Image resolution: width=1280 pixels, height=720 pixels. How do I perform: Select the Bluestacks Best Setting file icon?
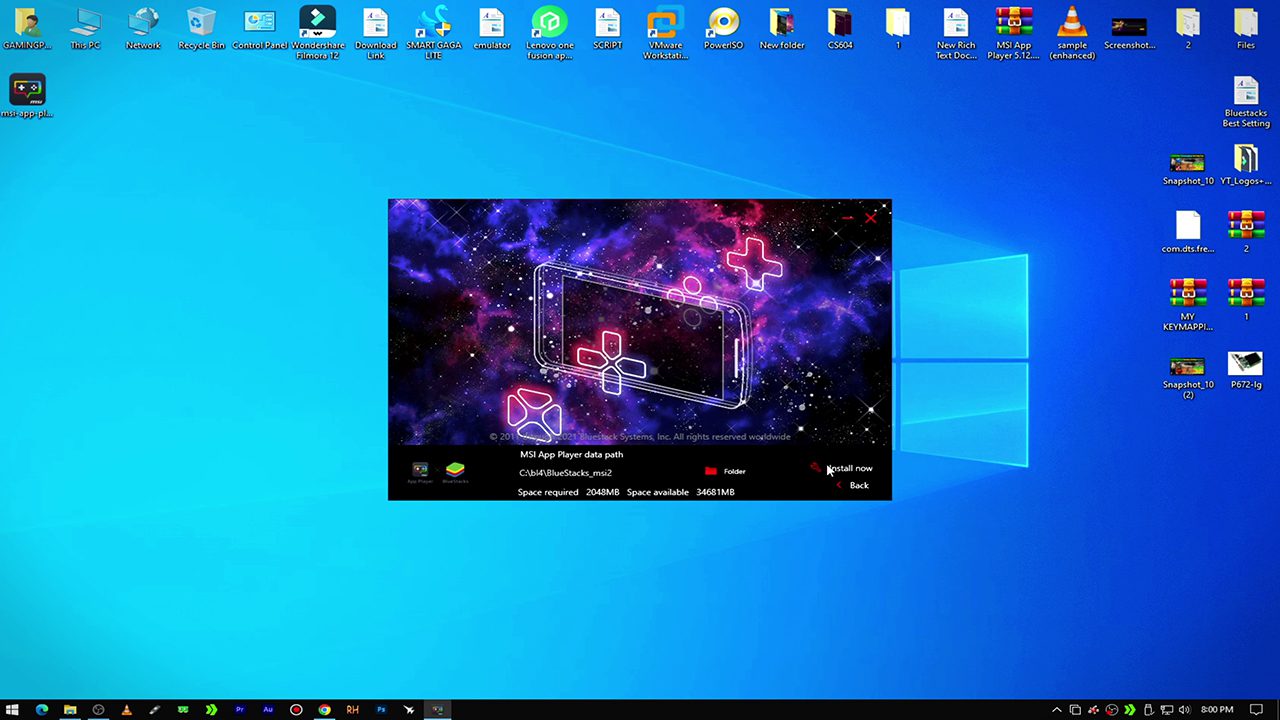1246,102
